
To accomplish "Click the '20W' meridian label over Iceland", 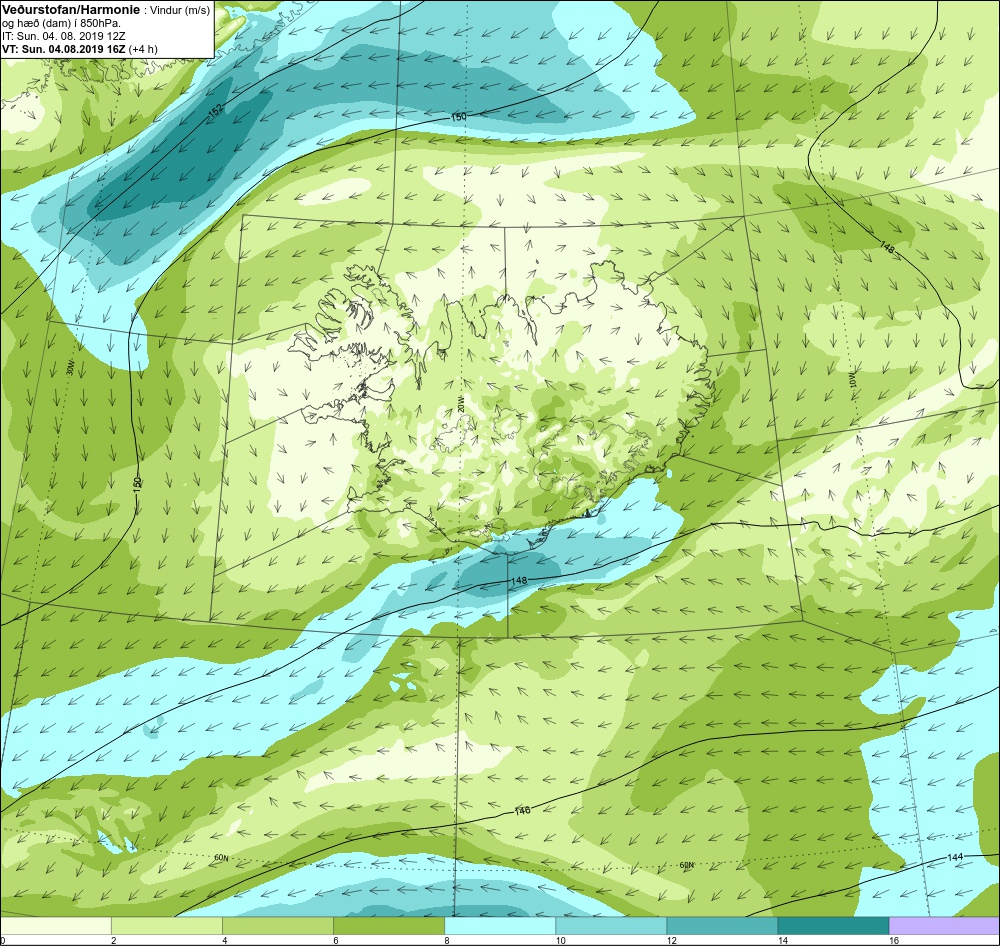I will click(460, 404).
